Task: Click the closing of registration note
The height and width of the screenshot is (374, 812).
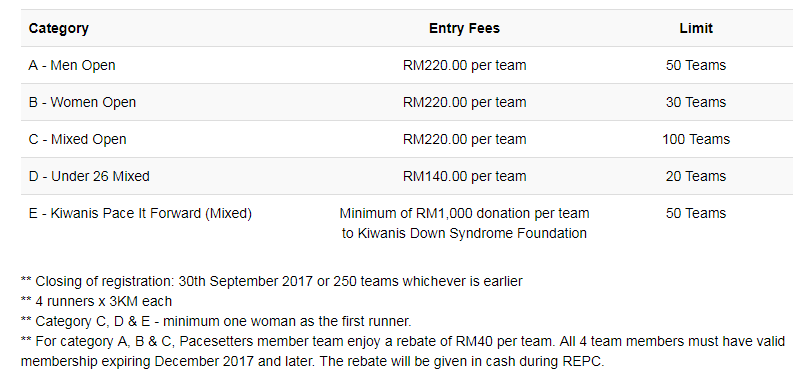Action: (271, 281)
